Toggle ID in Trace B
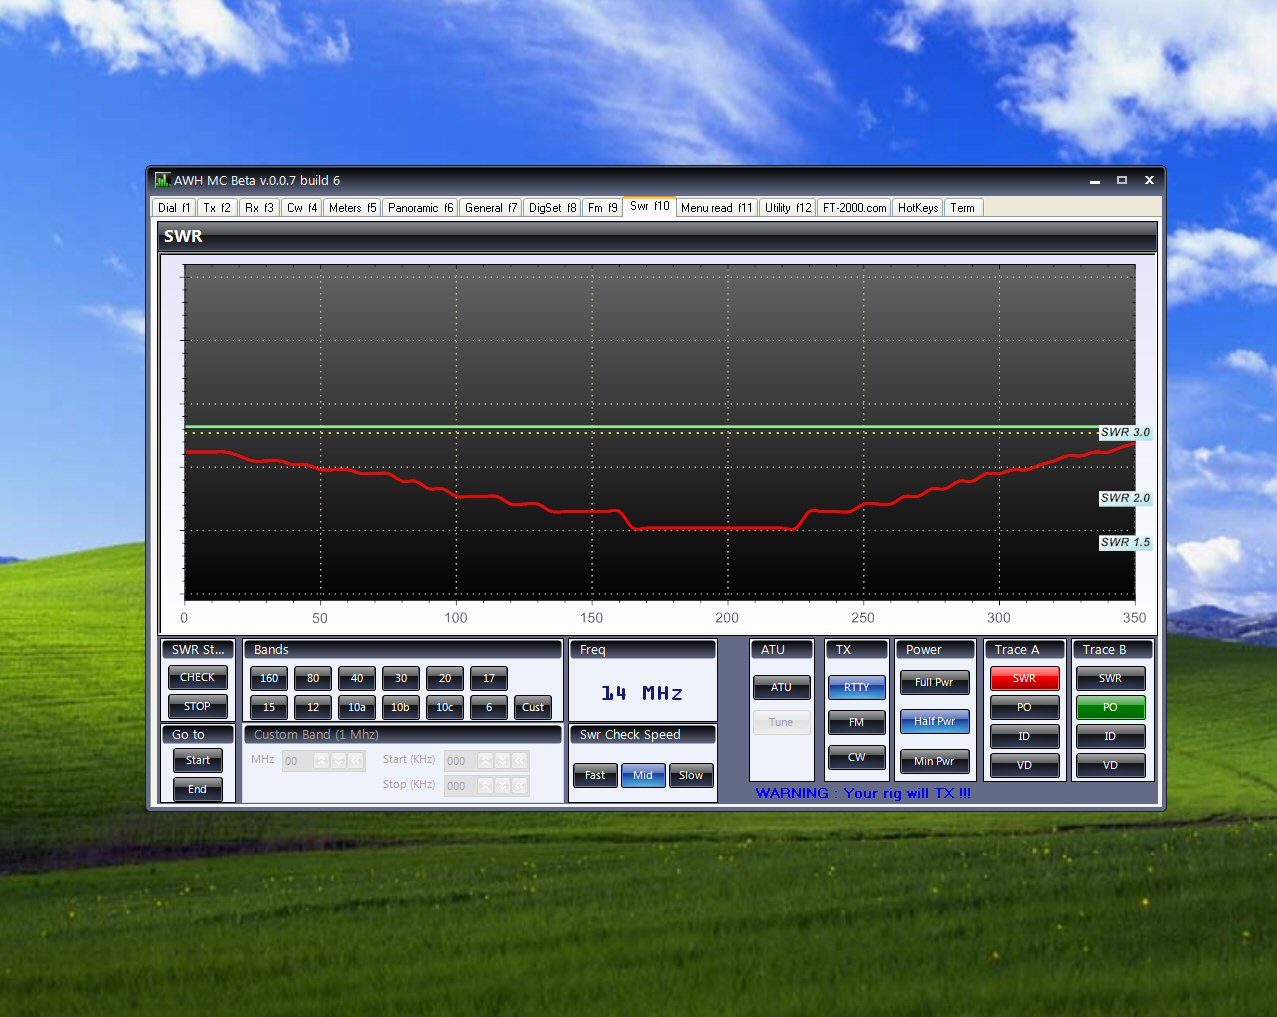This screenshot has width=1277, height=1017. pyautogui.click(x=1110, y=736)
